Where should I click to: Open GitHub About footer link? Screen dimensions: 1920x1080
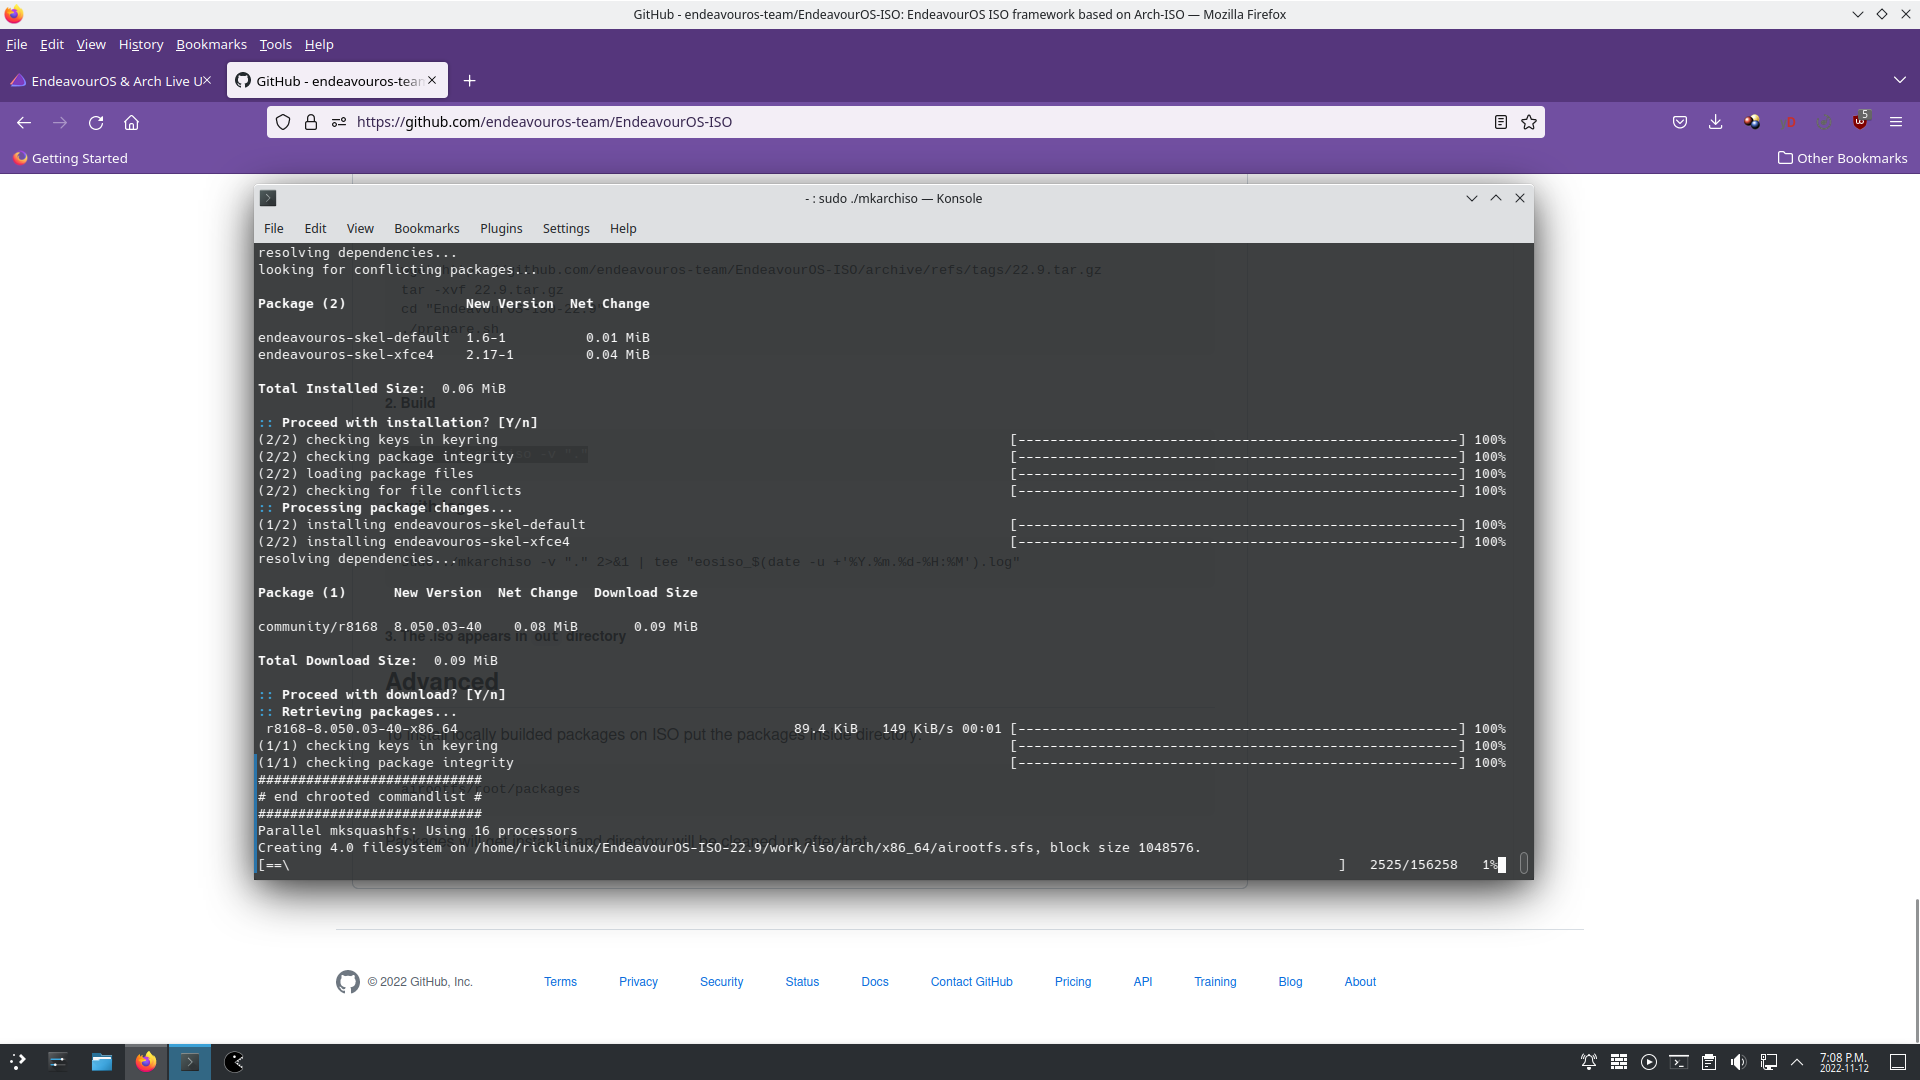click(1360, 982)
